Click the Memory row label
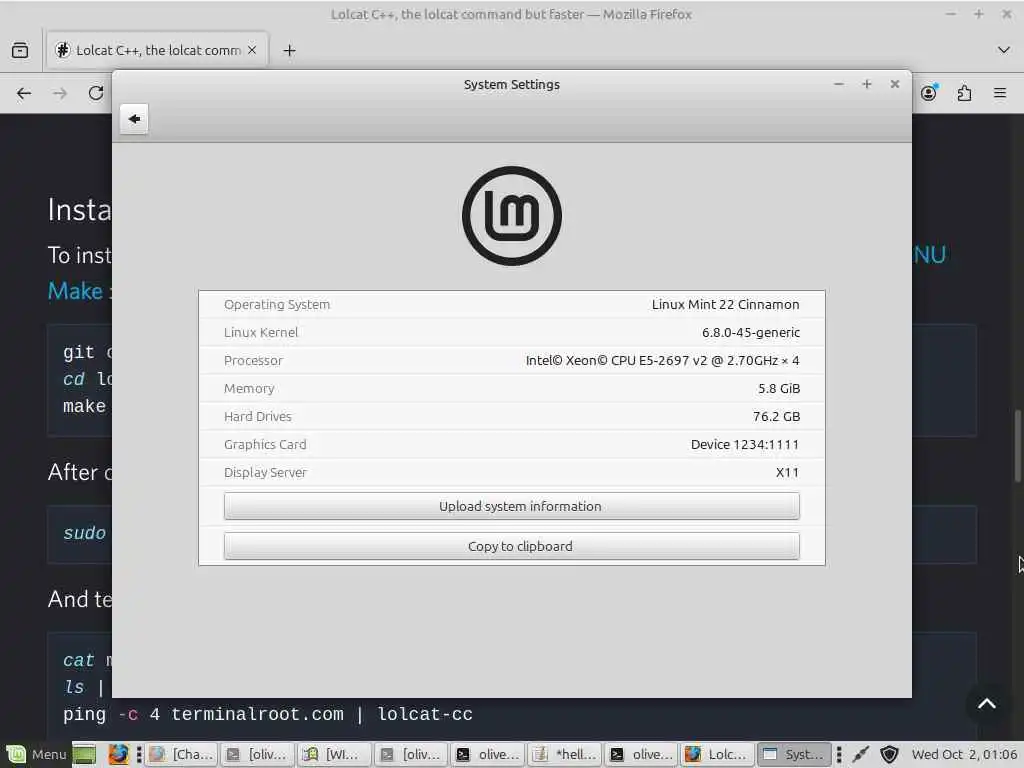 [249, 389]
